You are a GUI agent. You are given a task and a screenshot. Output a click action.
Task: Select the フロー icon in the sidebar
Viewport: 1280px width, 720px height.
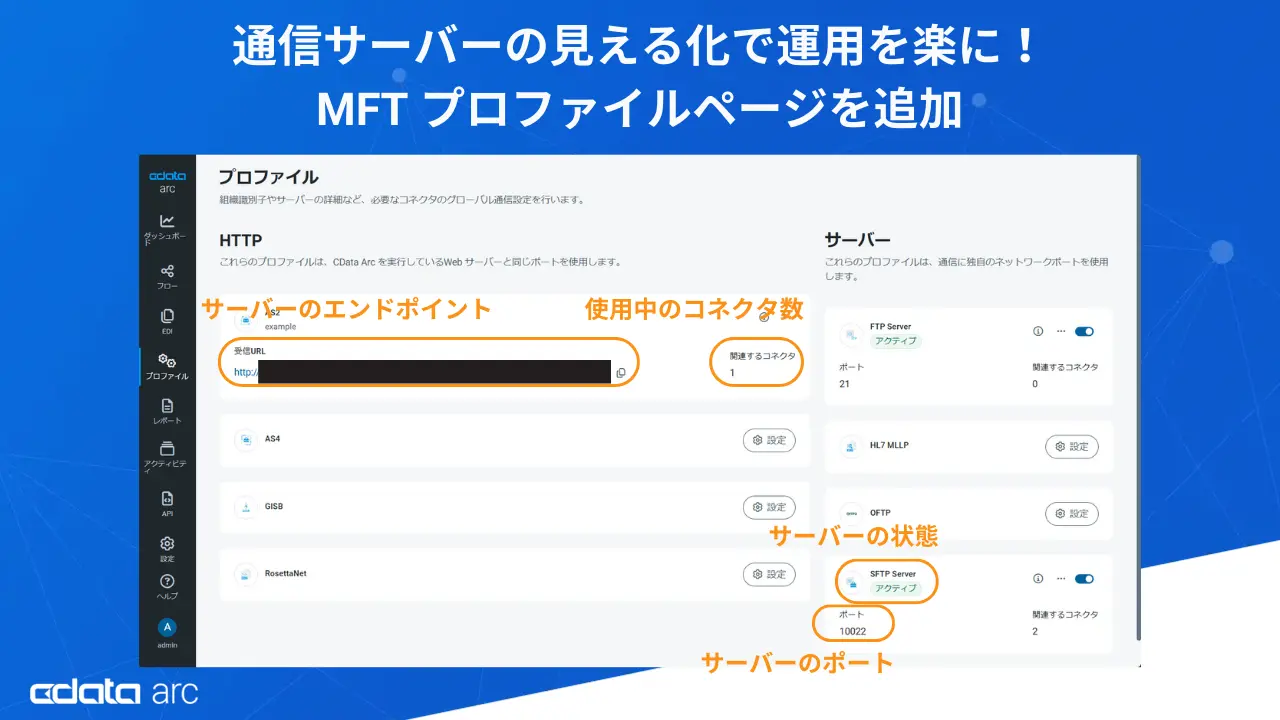pyautogui.click(x=168, y=271)
